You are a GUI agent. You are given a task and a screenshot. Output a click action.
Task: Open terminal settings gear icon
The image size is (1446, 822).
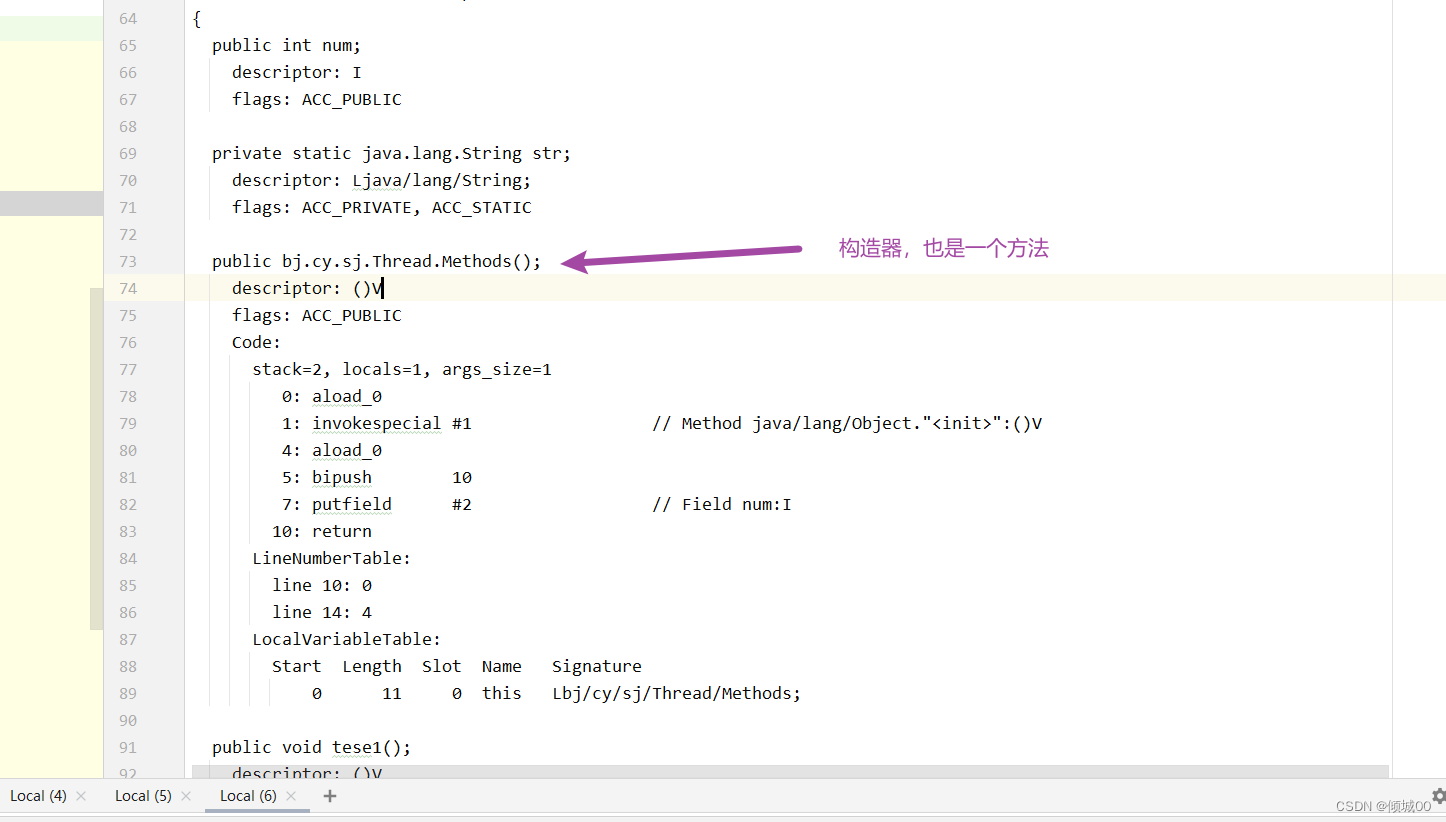coord(1439,795)
